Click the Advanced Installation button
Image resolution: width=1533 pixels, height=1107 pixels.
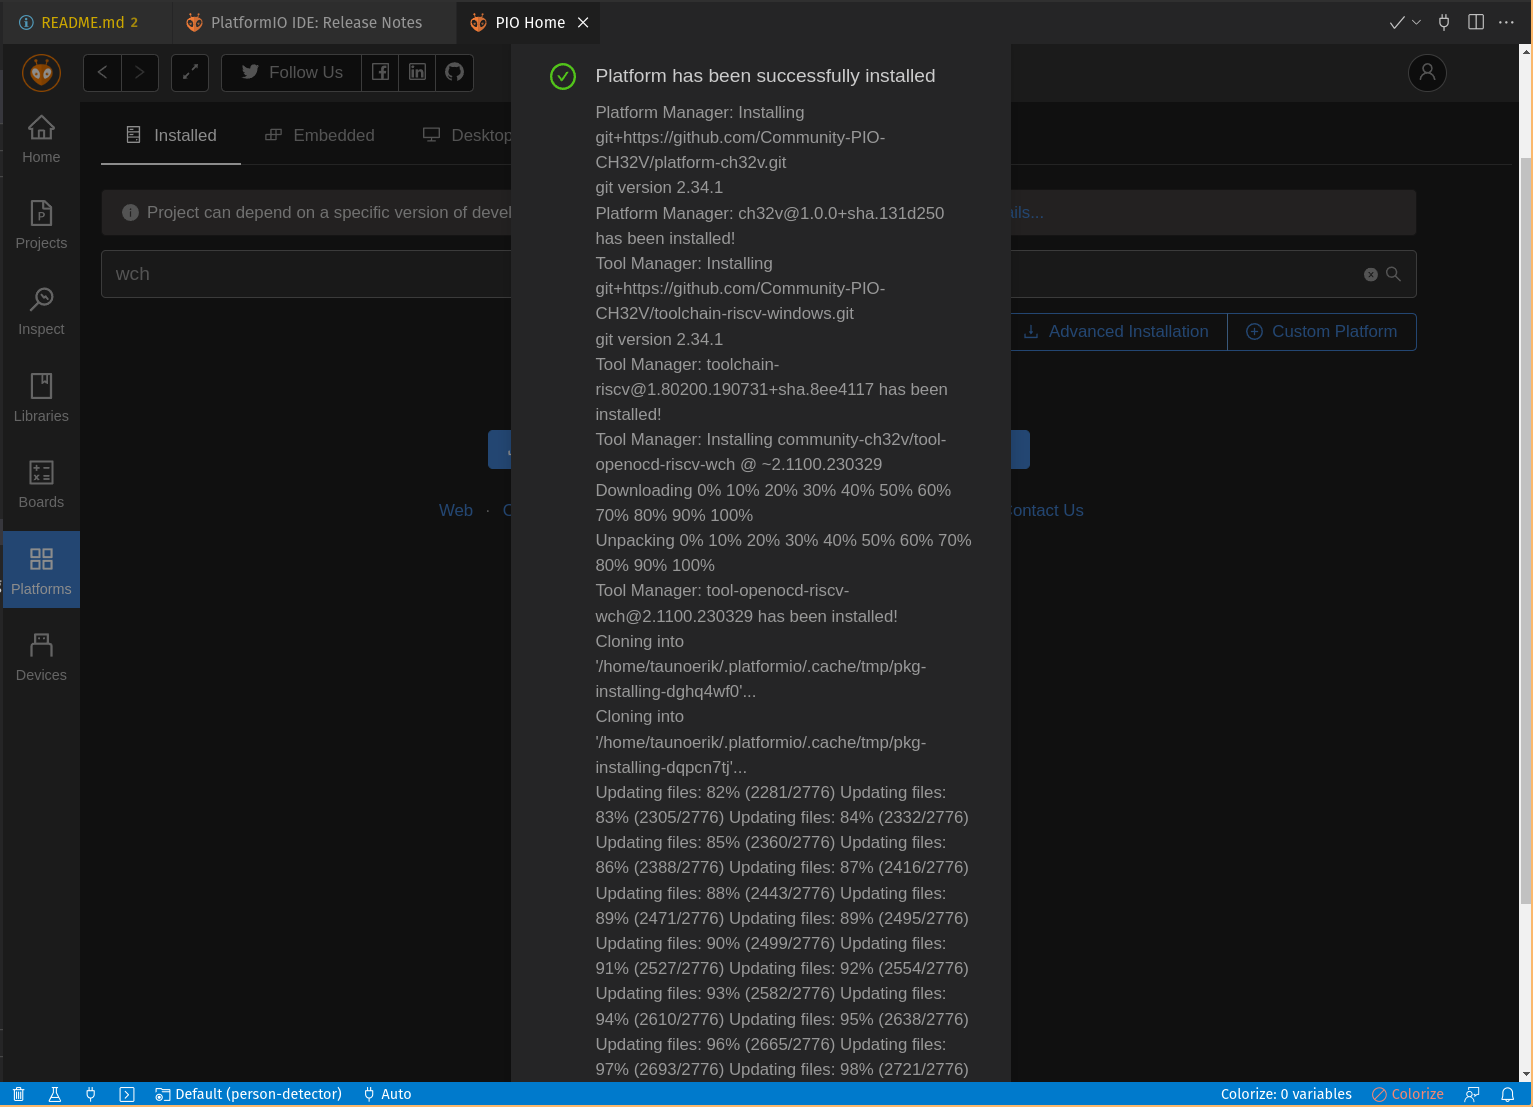(x=1116, y=332)
